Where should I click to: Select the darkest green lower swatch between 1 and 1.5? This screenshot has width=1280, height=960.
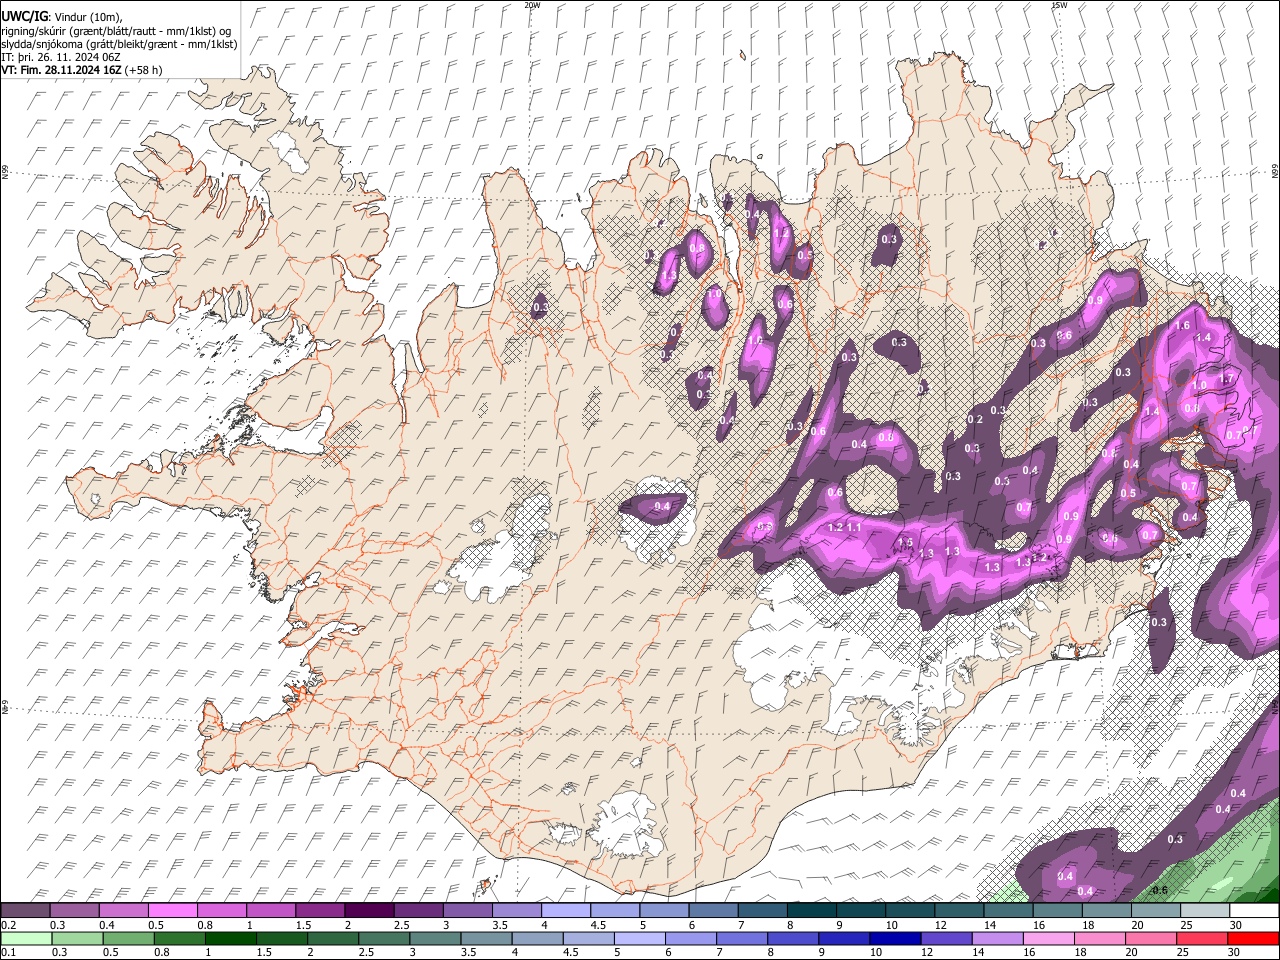(x=230, y=939)
